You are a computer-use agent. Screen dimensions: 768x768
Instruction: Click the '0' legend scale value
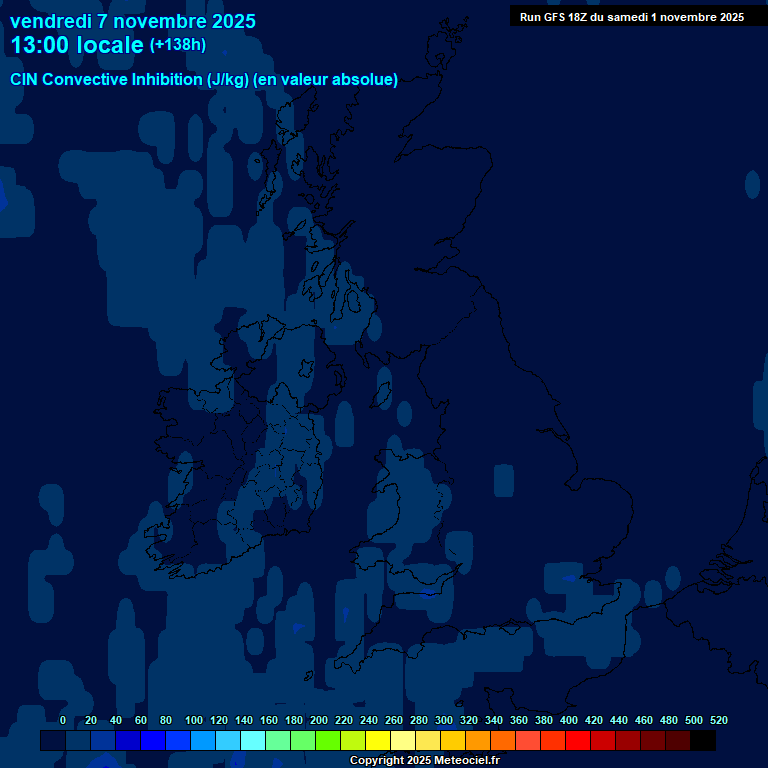point(63,720)
